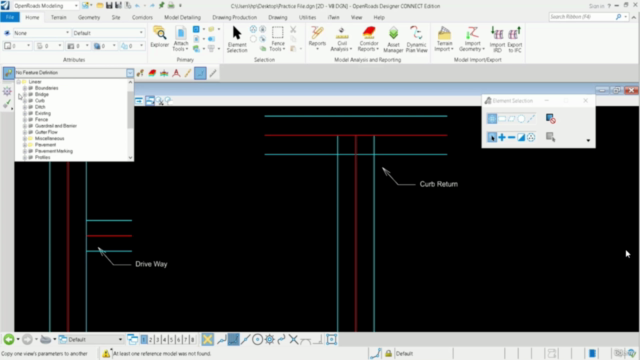Toggle the highlighted chain tool in feature toolbar

tap(200, 73)
